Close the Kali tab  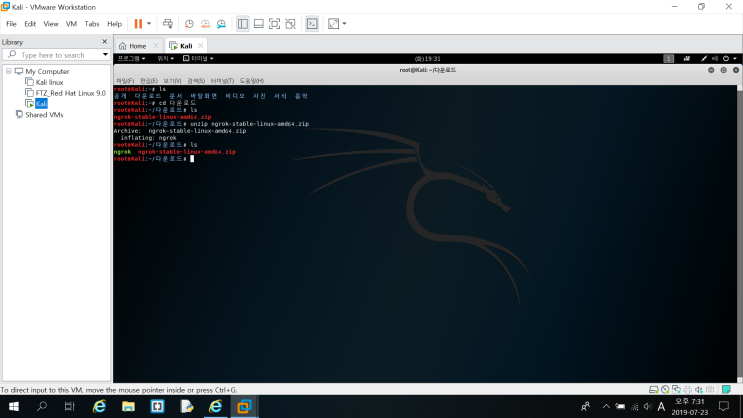point(200,45)
